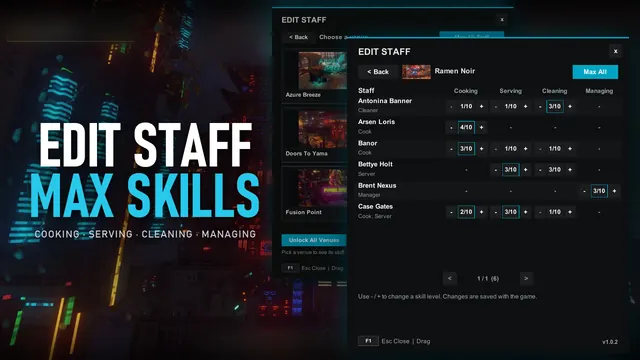
Task: Increase Antonina Banner Serving skill
Action: 526,107
